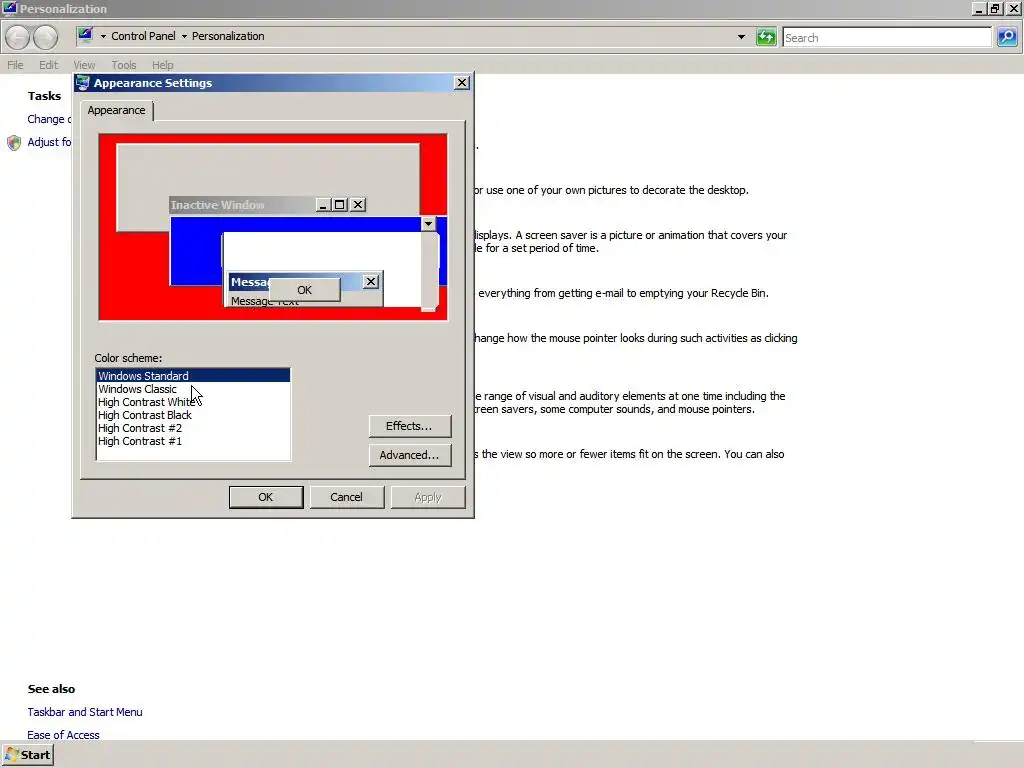Image resolution: width=1024 pixels, height=768 pixels.
Task: Select Windows Standard color scheme
Action: click(193, 376)
